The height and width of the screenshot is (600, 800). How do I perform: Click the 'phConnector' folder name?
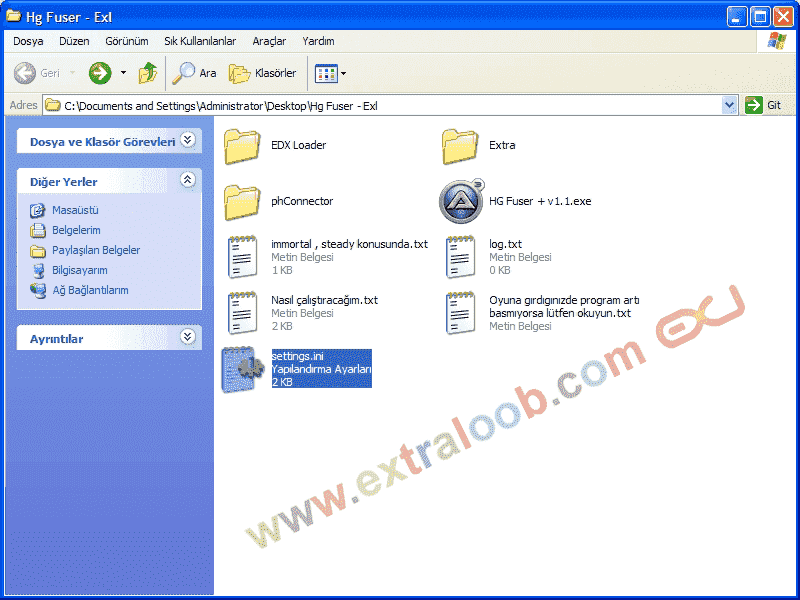302,201
